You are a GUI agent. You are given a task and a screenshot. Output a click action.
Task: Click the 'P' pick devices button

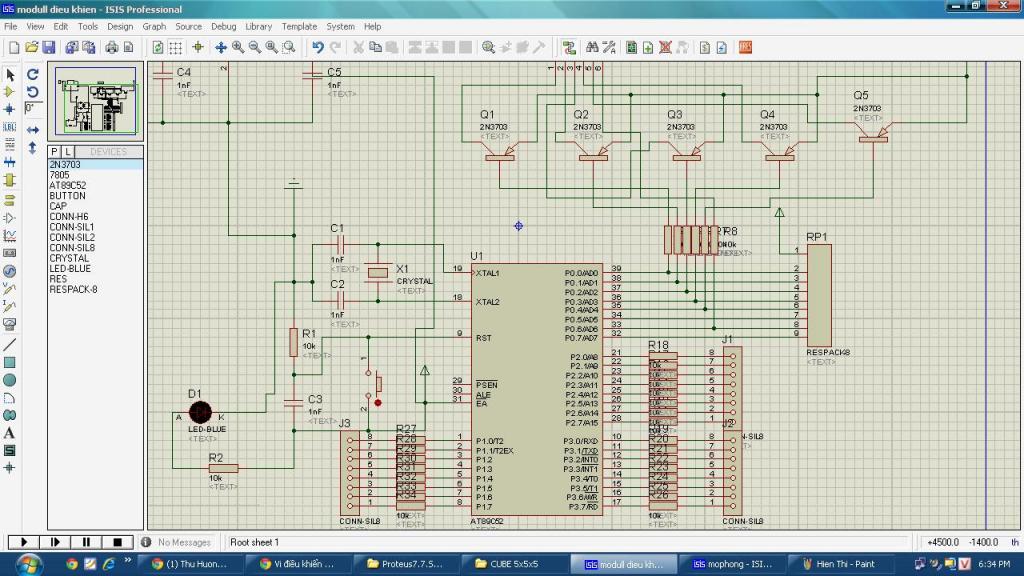54,152
